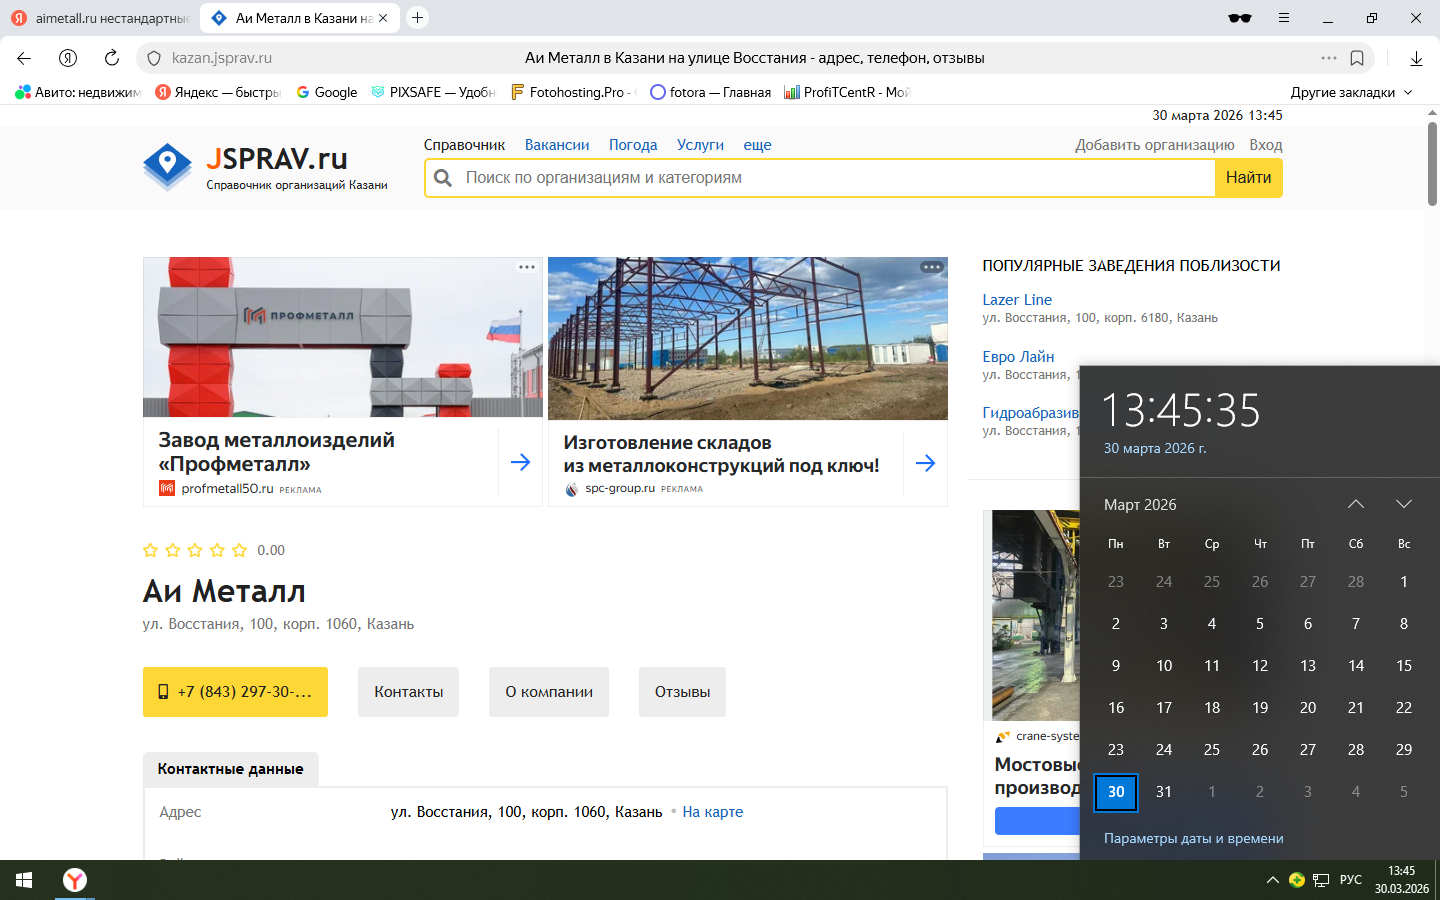Open the Fotohosting.Pro bookmark

[x=572, y=92]
